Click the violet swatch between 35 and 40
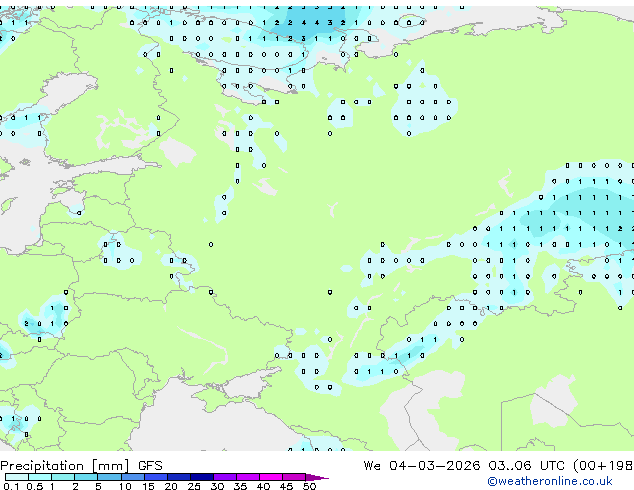634x490 pixels. coord(248,477)
